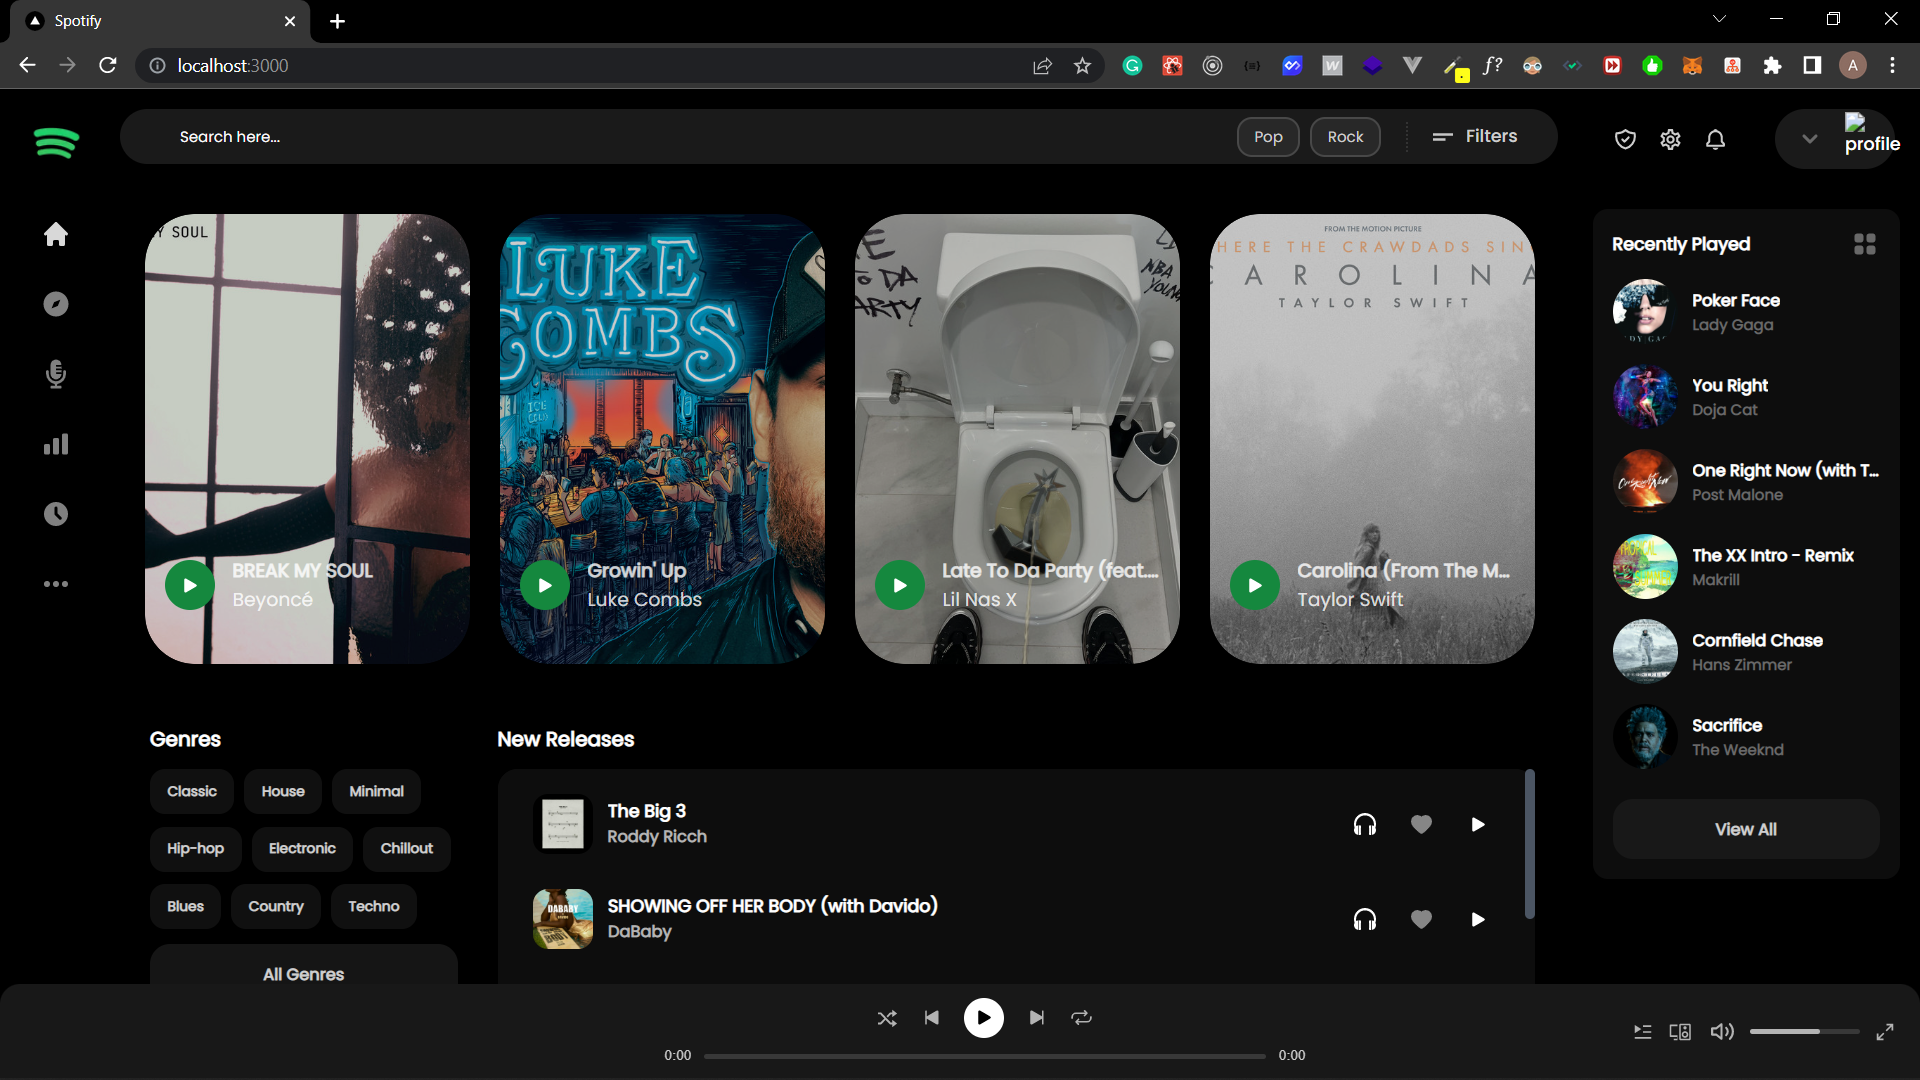
Task: Open the sidebar three-dots overflow menu
Action: point(56,584)
